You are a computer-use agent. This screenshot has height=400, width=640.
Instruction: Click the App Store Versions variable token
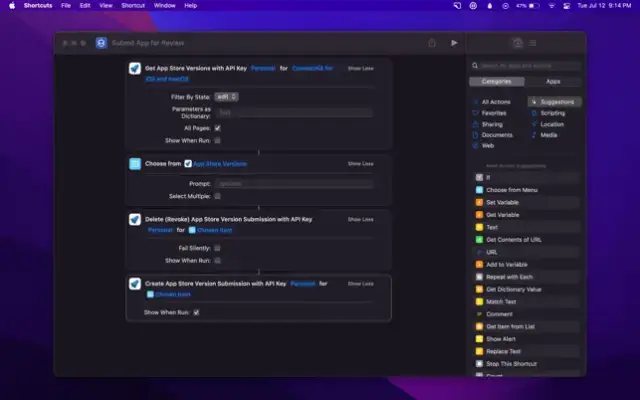pyautogui.click(x=216, y=164)
